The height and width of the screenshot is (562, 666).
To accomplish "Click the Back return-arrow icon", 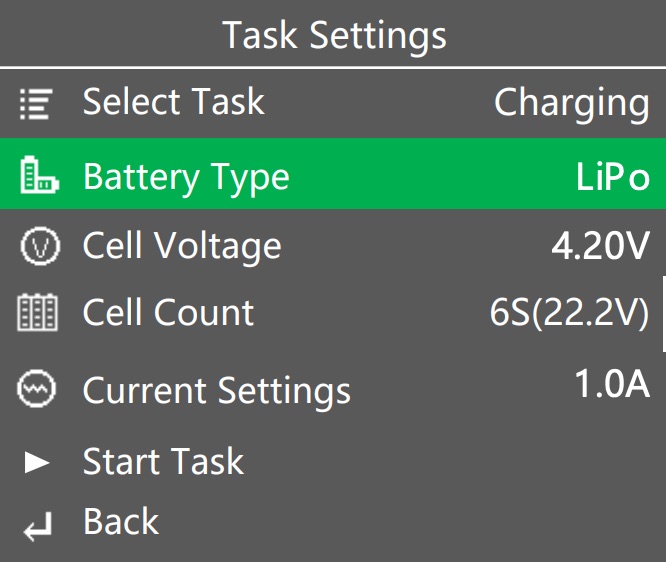I will (x=38, y=527).
